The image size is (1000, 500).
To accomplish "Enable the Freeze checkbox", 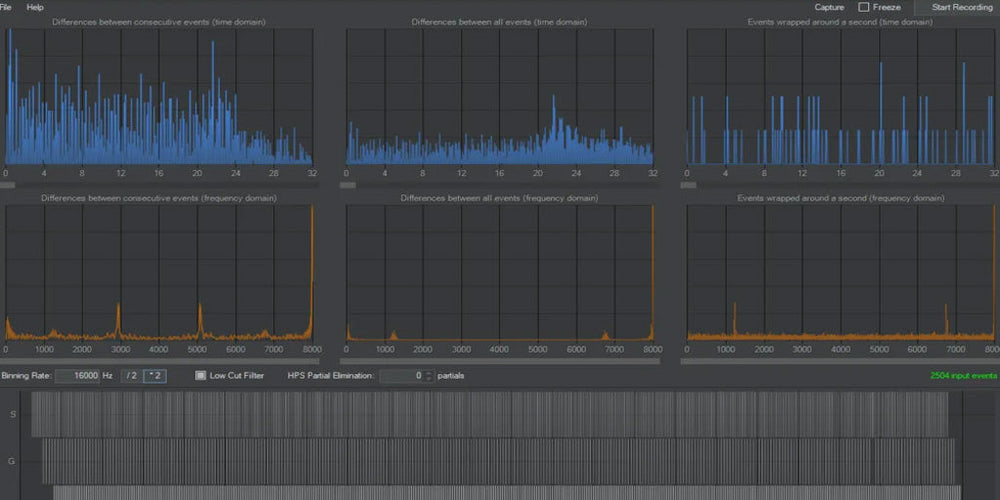I will point(864,7).
